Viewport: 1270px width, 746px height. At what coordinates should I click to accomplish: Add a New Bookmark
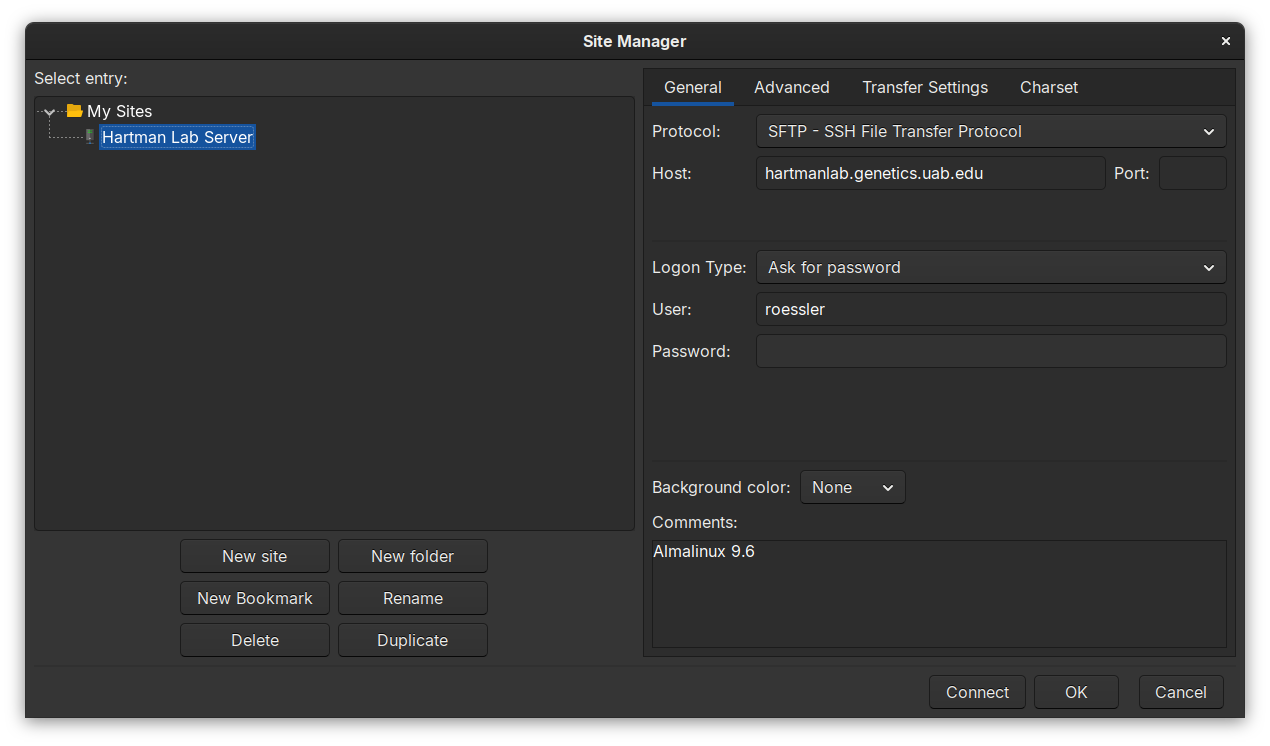[254, 598]
